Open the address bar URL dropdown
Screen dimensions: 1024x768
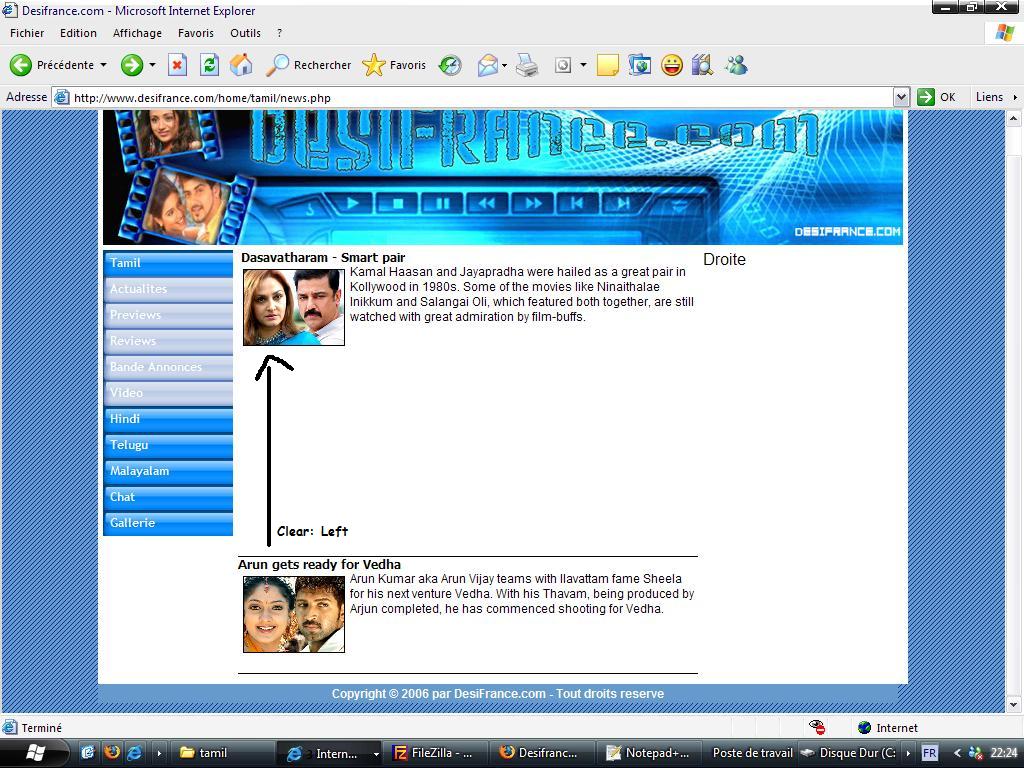click(x=901, y=97)
